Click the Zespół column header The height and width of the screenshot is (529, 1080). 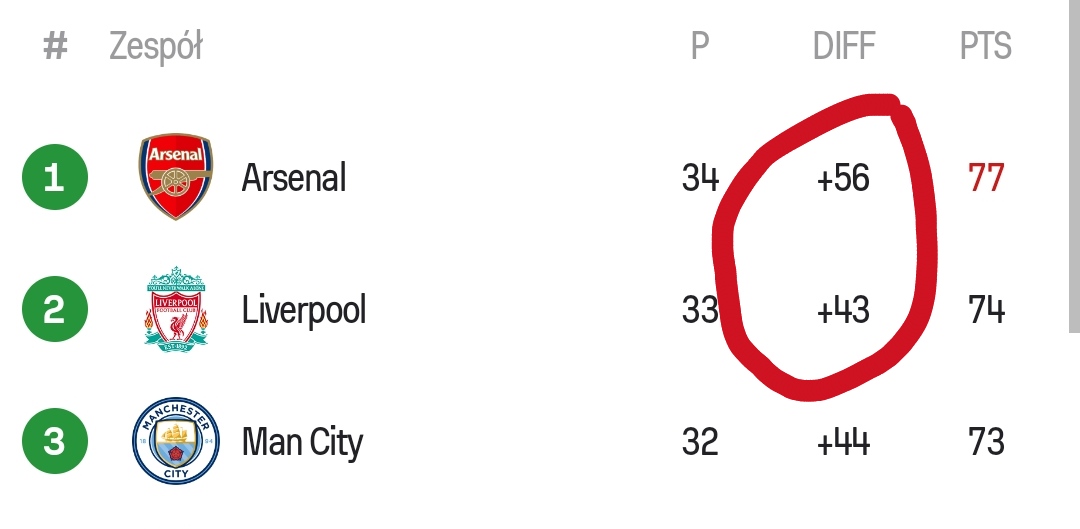(x=156, y=48)
